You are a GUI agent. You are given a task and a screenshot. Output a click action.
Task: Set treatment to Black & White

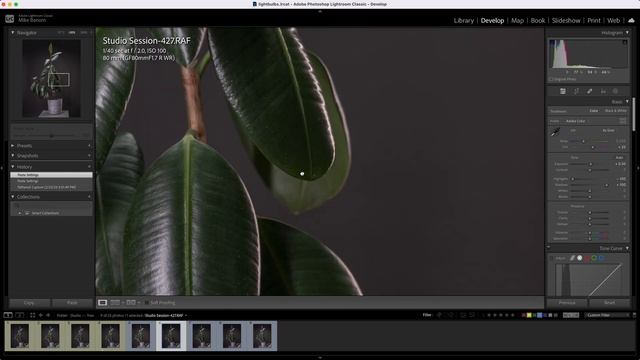click(616, 111)
